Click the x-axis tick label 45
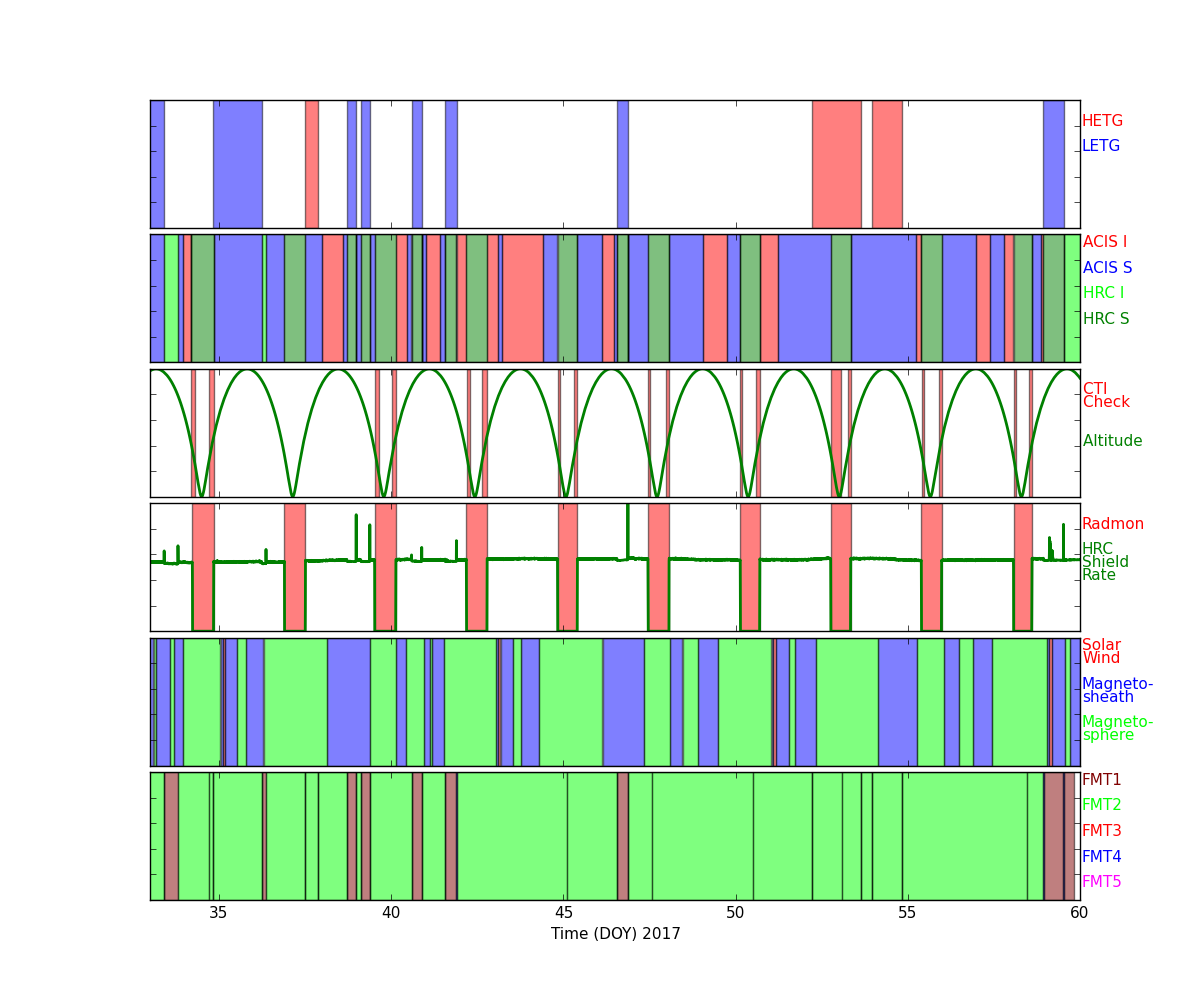 (x=564, y=913)
